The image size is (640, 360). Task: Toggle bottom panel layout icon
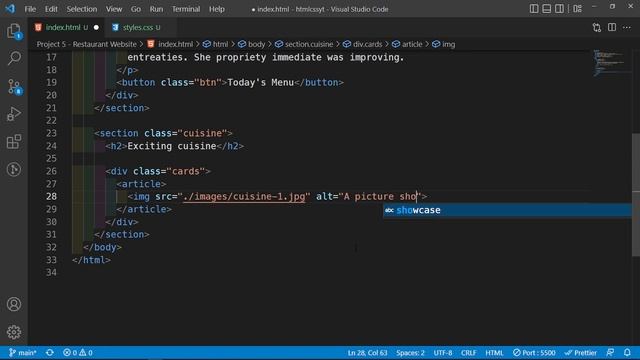coord(547,9)
